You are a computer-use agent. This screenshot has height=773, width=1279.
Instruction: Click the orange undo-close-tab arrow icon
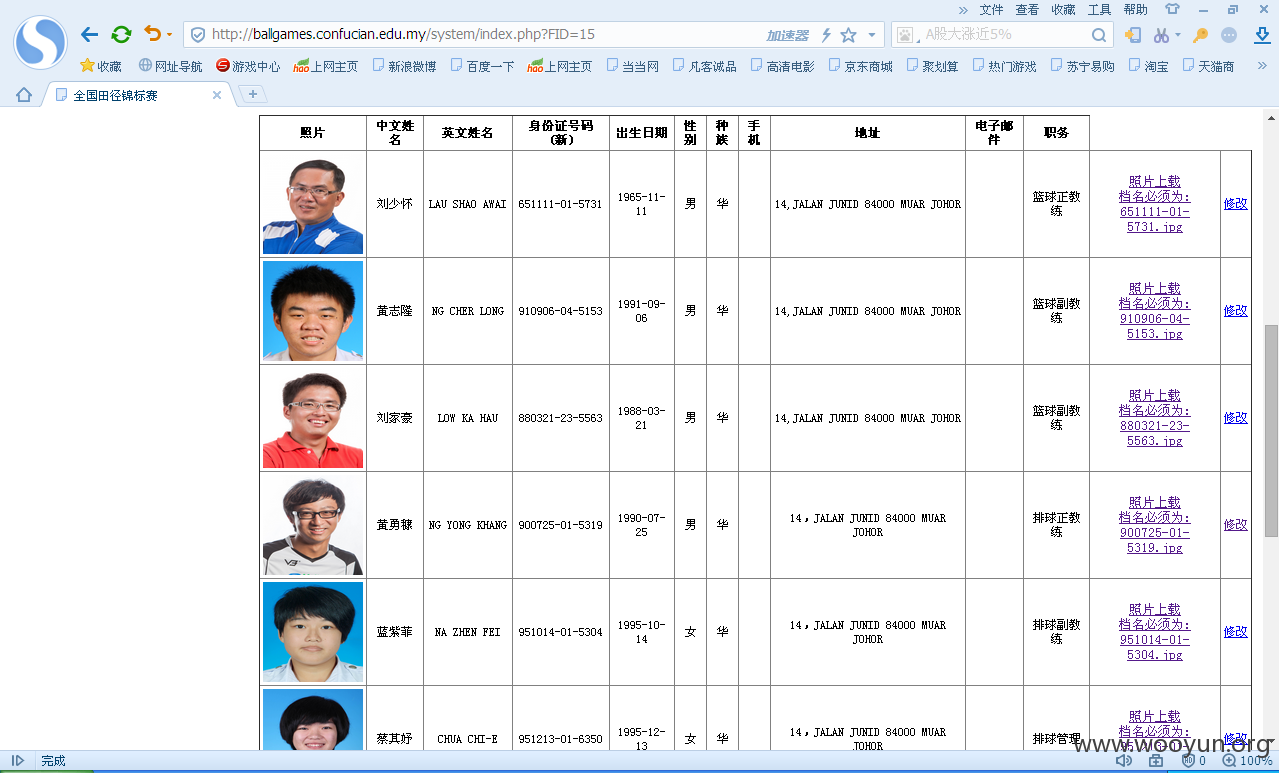pos(152,34)
